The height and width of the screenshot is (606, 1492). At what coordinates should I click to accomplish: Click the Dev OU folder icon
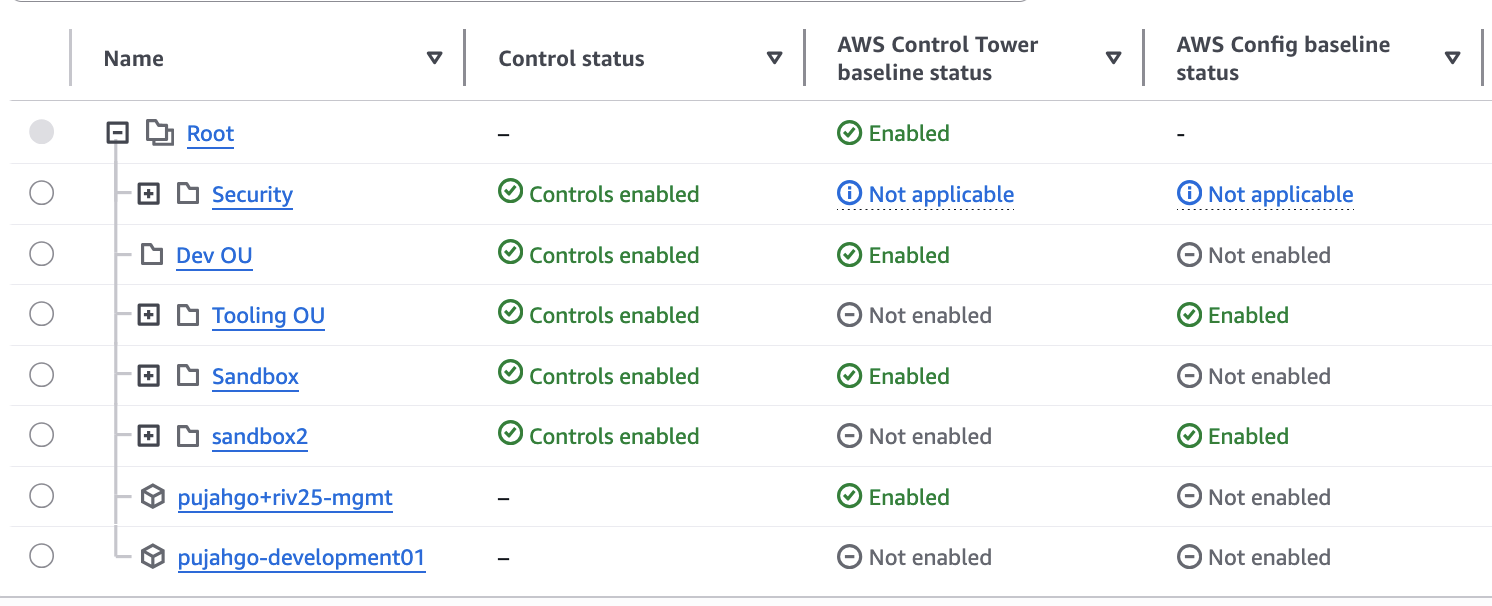coord(152,255)
